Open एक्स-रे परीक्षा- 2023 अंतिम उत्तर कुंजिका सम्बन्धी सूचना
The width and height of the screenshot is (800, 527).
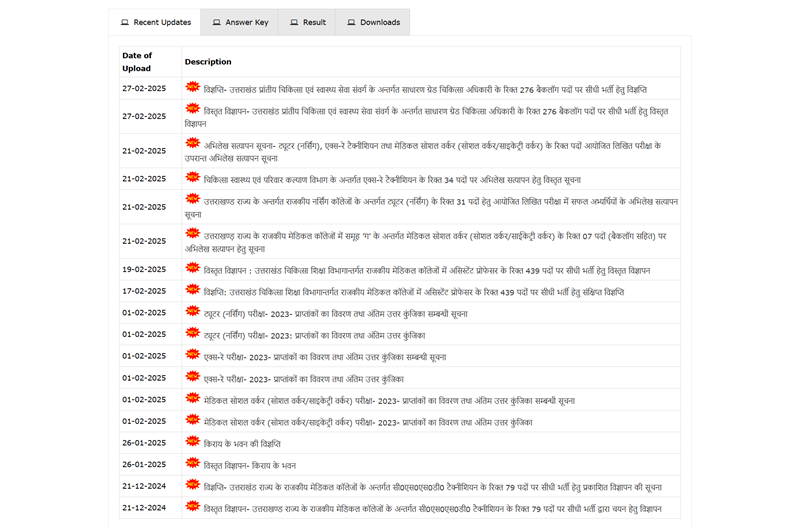(325, 356)
